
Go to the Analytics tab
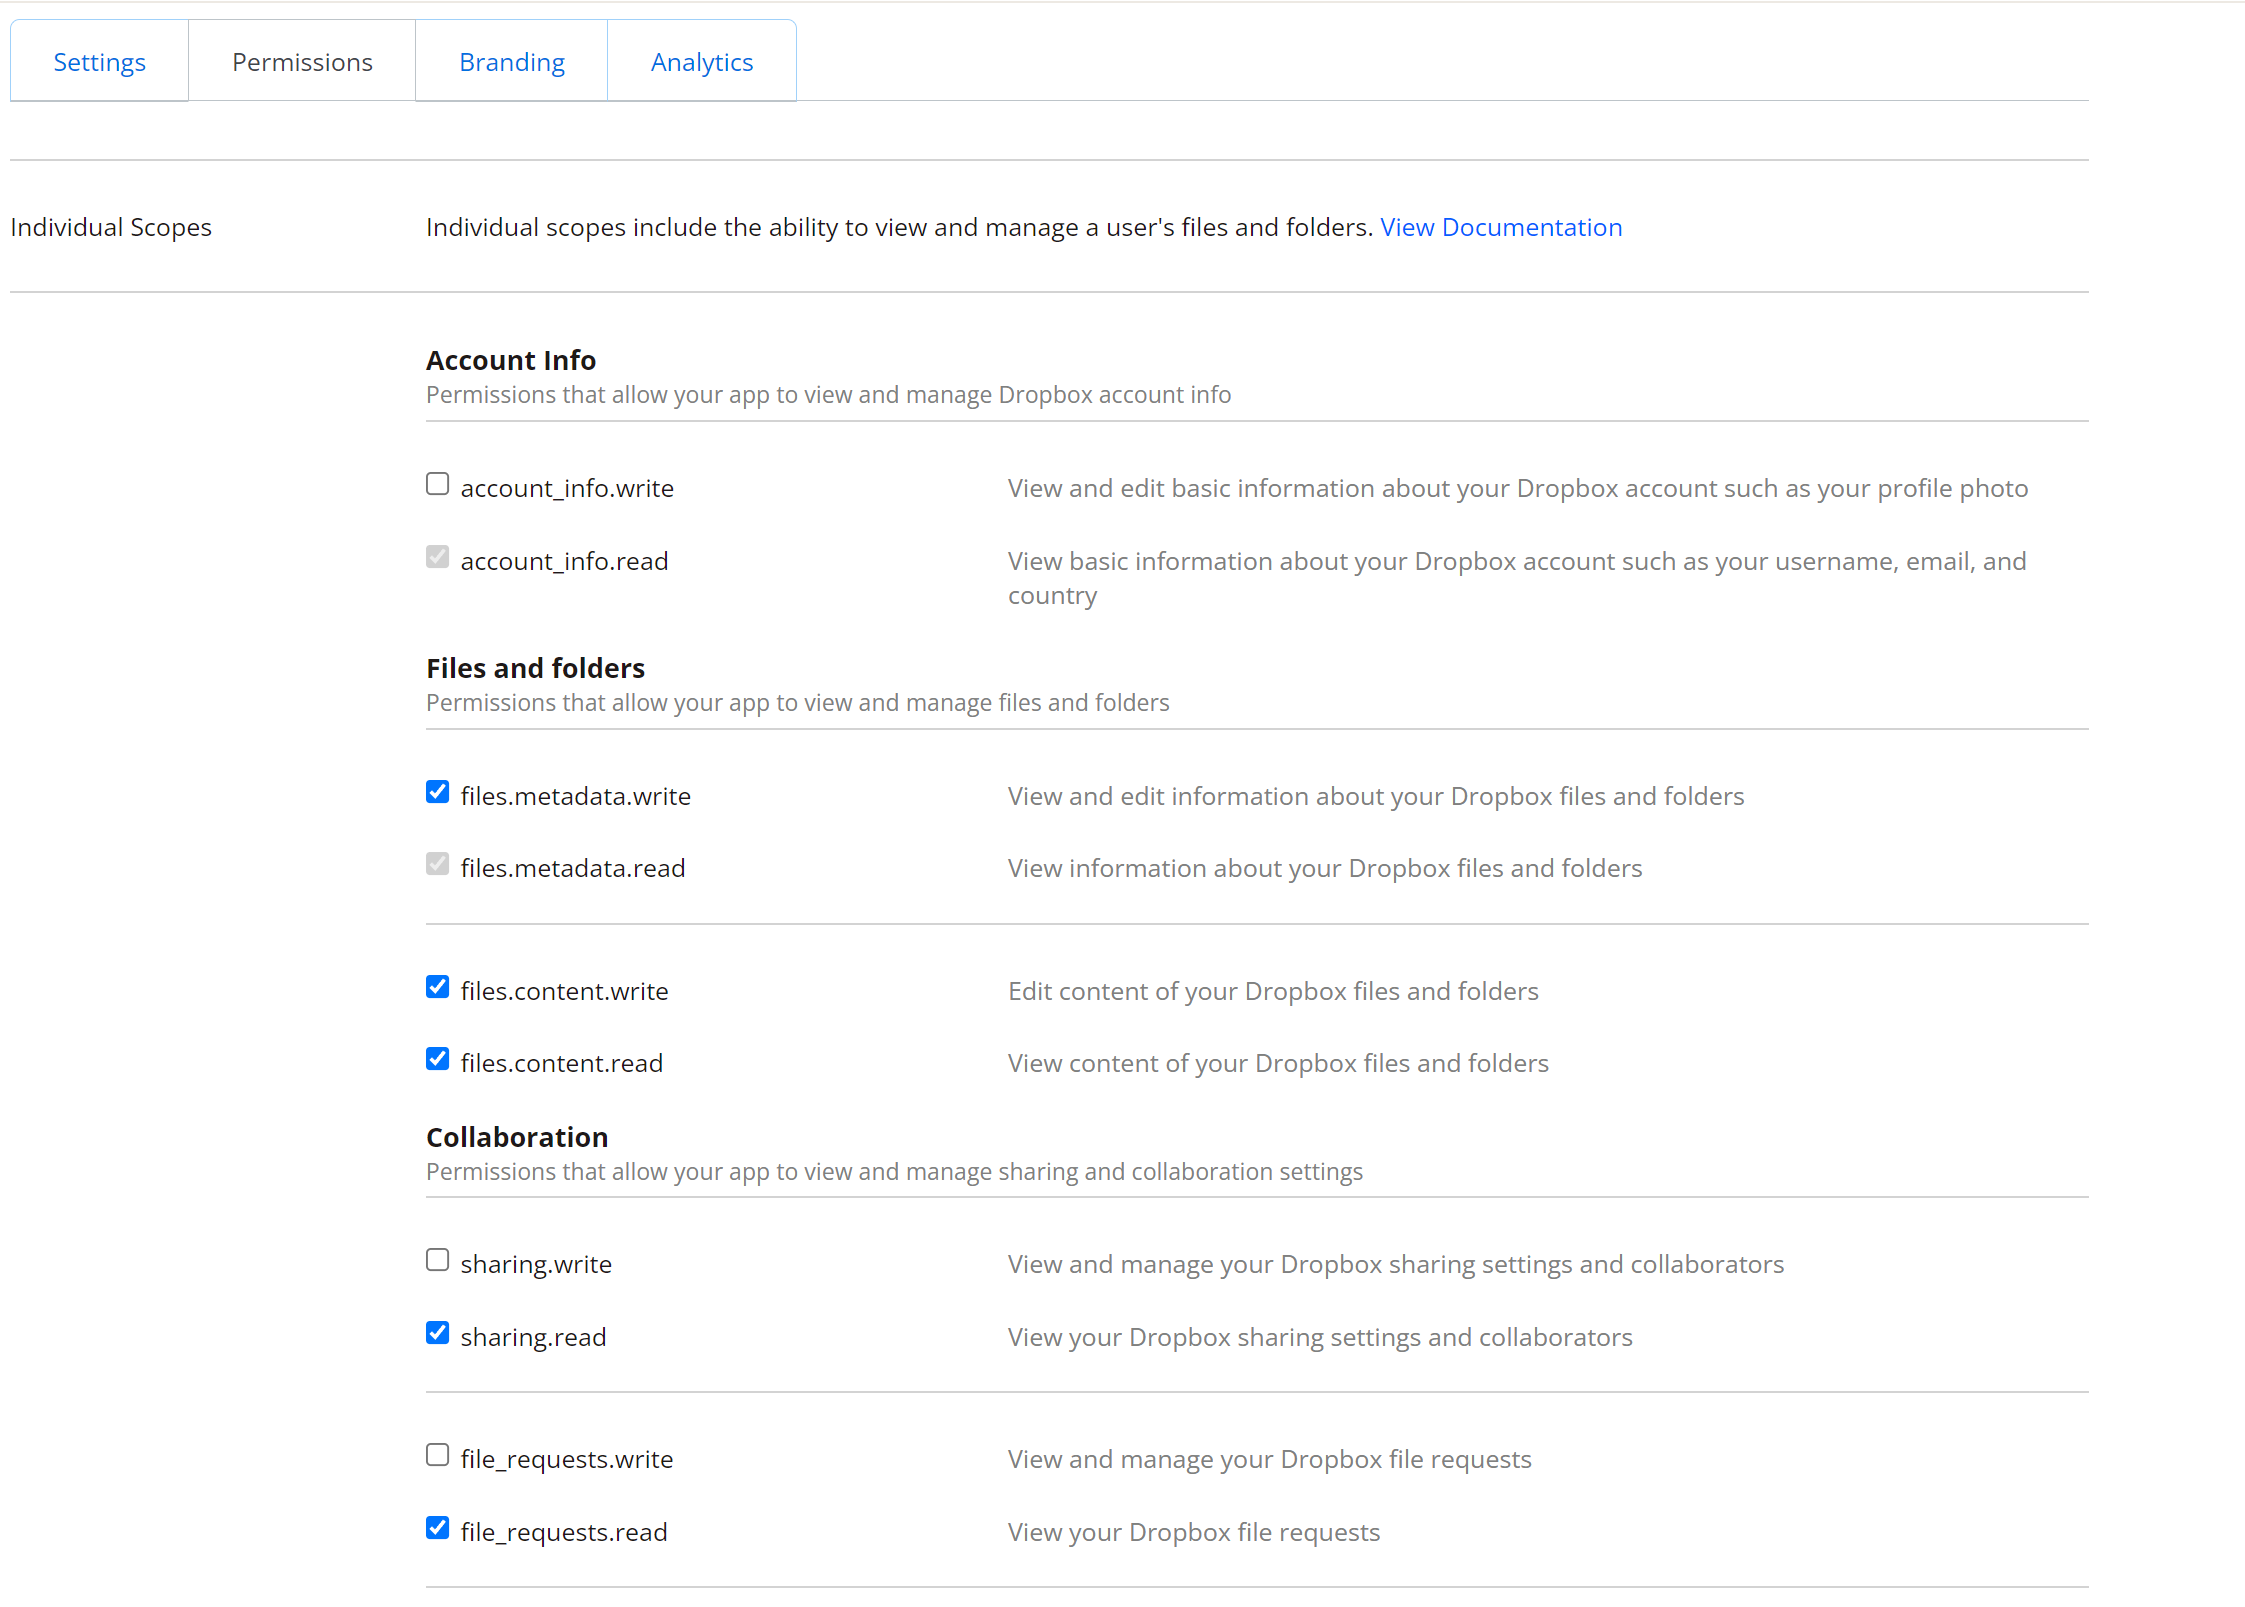pyautogui.click(x=701, y=62)
